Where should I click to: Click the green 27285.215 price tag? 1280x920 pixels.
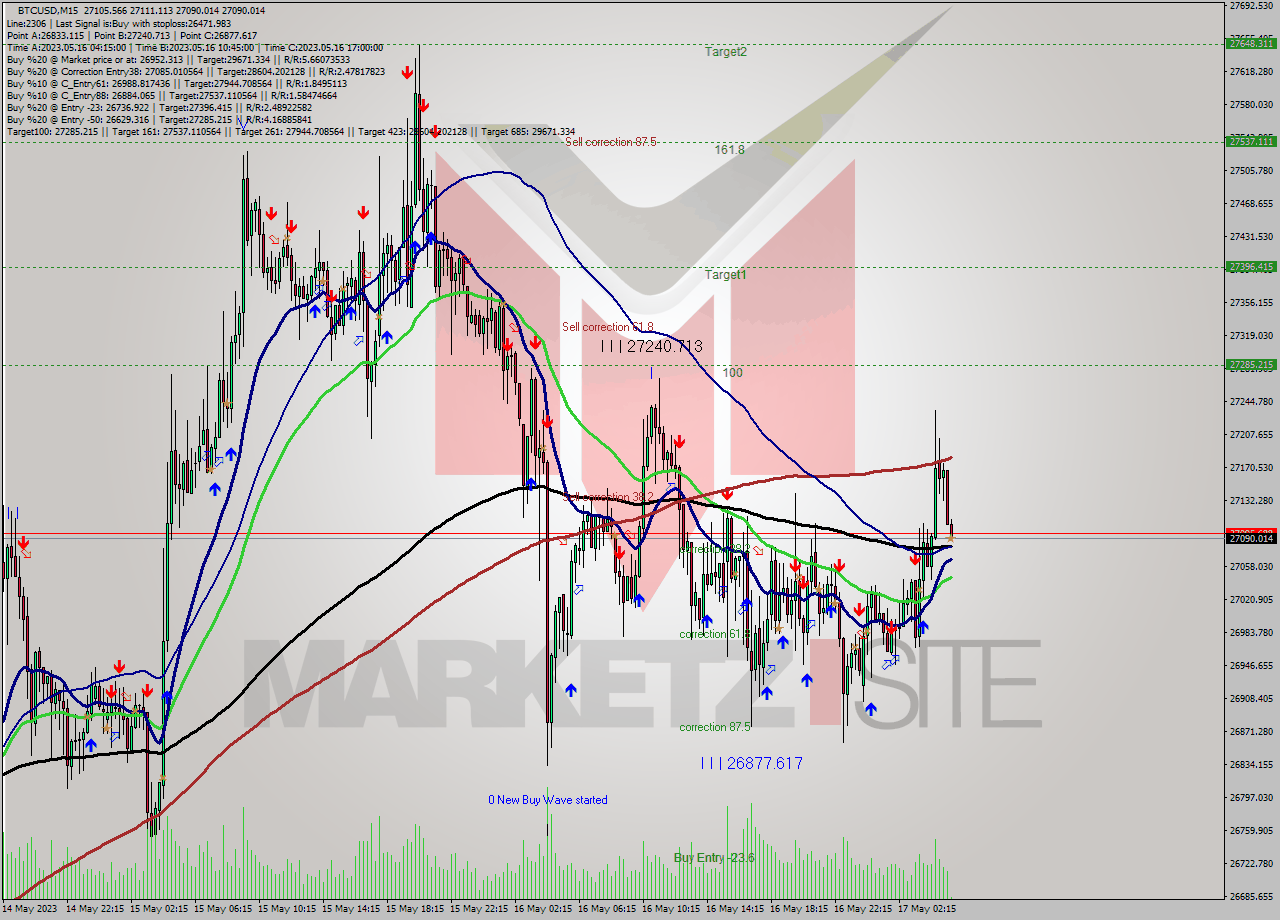(1250, 364)
